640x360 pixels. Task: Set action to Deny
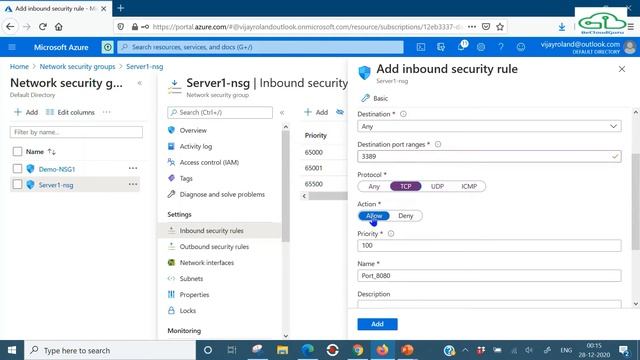(406, 216)
